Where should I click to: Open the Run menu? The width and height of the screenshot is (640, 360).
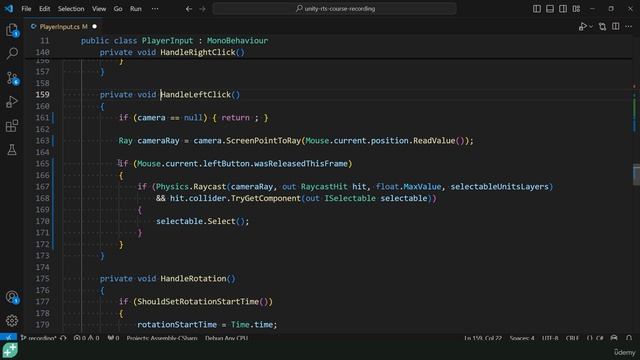tap(136, 9)
